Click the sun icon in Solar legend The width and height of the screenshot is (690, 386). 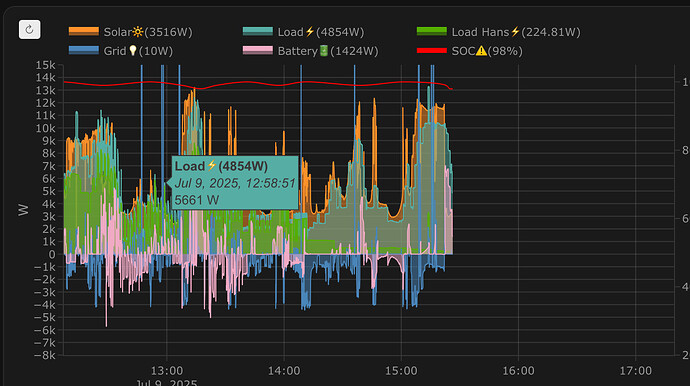pos(138,32)
